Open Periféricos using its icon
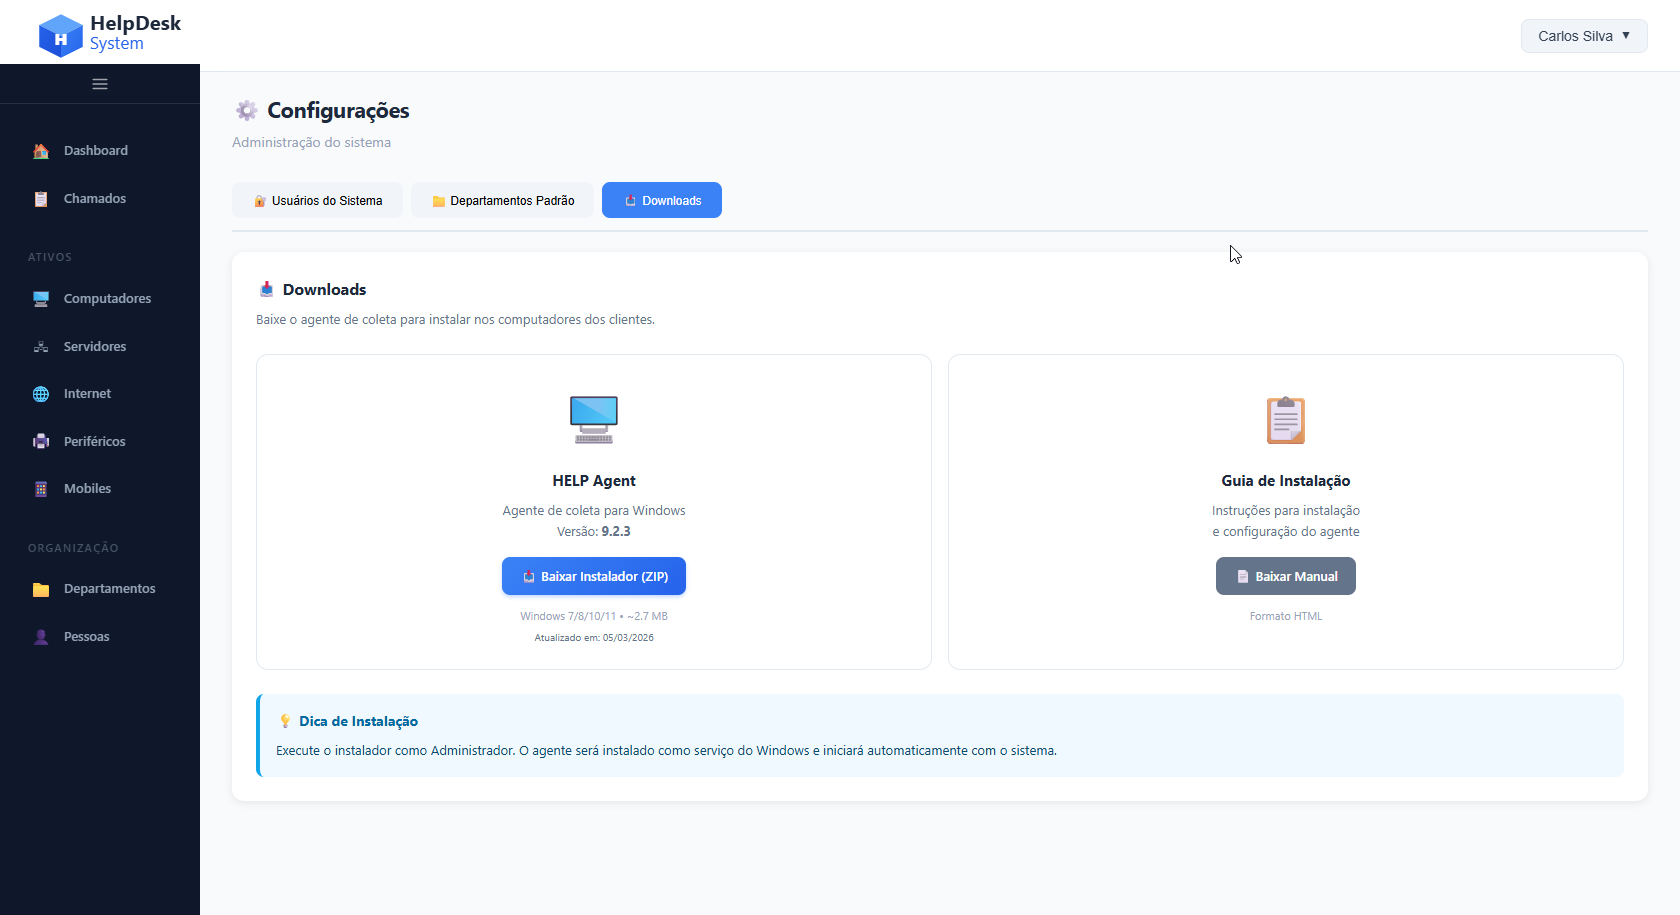1680x915 pixels. (40, 441)
